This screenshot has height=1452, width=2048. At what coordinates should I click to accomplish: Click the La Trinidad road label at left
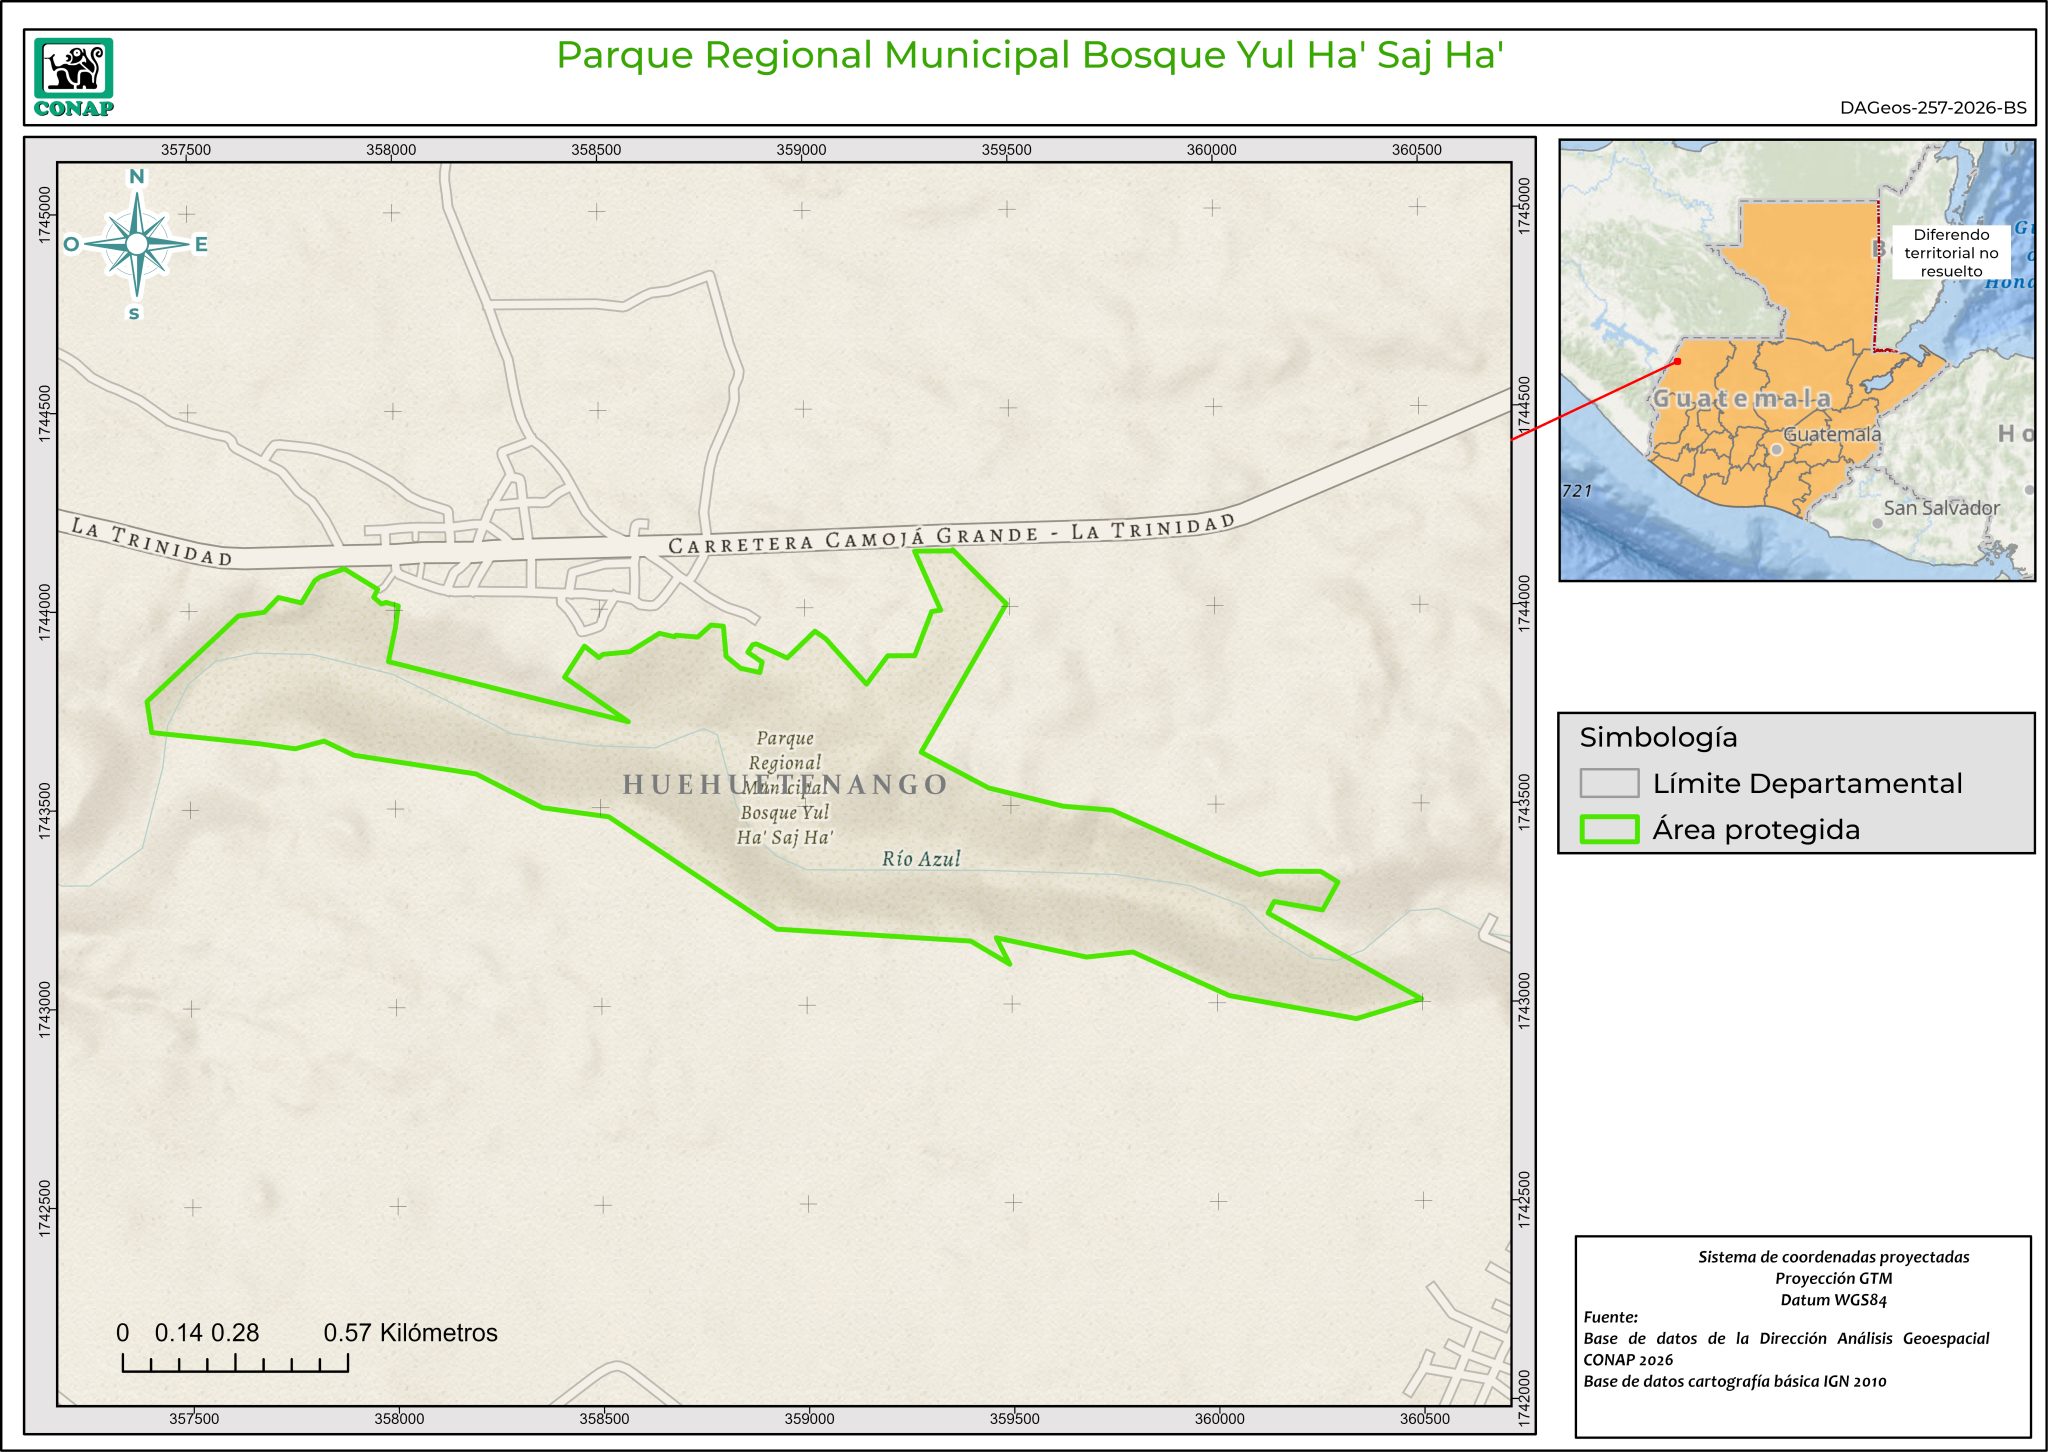[x=151, y=541]
